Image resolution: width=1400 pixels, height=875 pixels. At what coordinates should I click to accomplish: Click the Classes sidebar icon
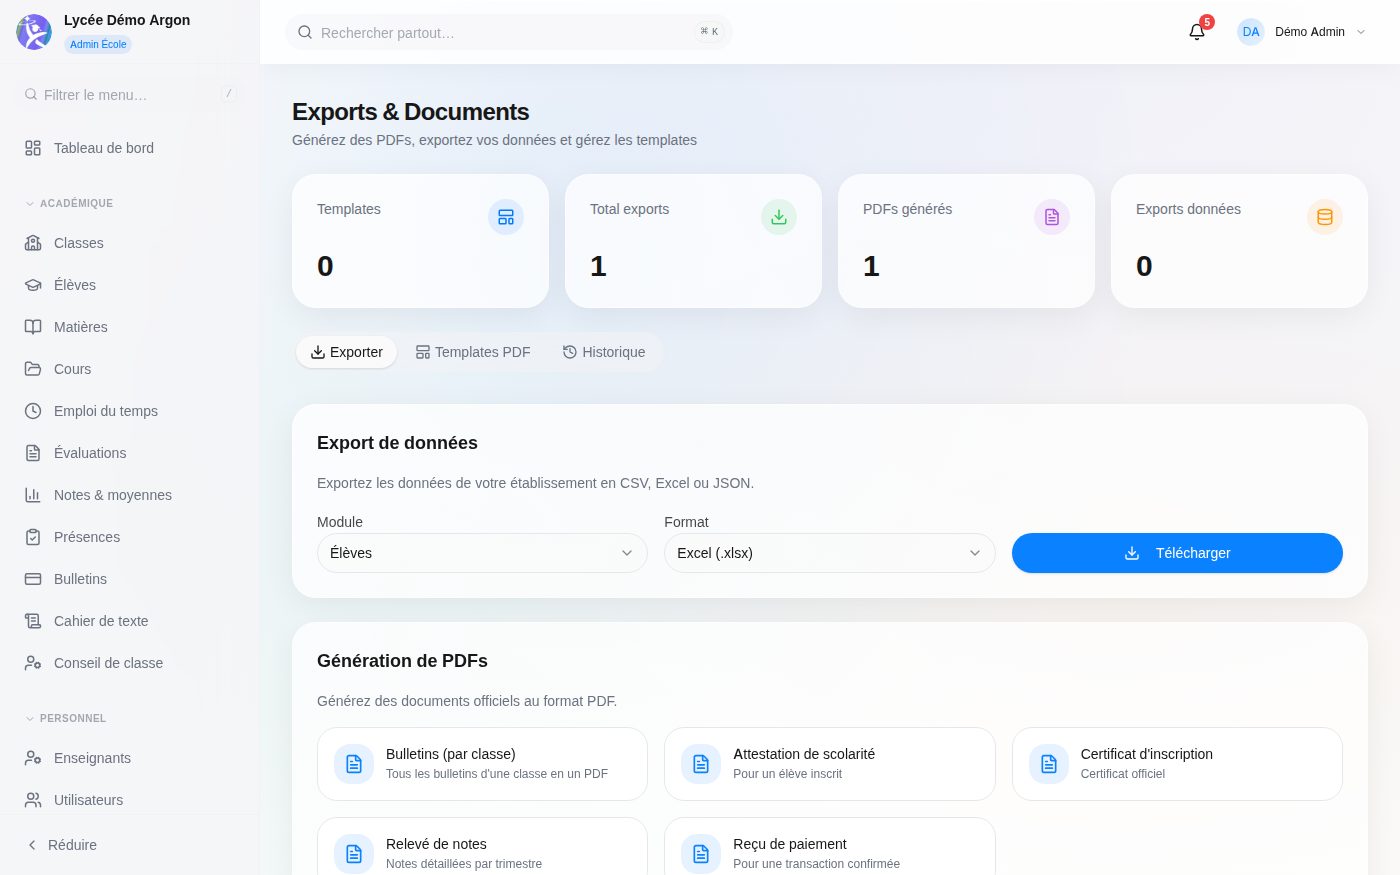point(33,243)
